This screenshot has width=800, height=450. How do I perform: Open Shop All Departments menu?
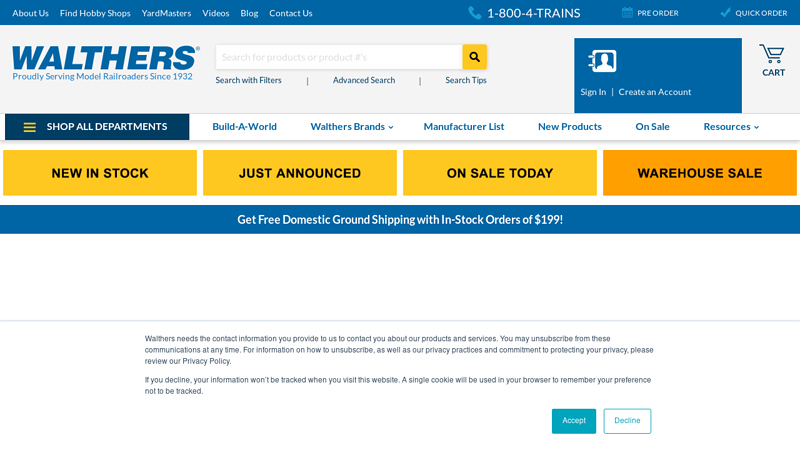pyautogui.click(x=97, y=127)
